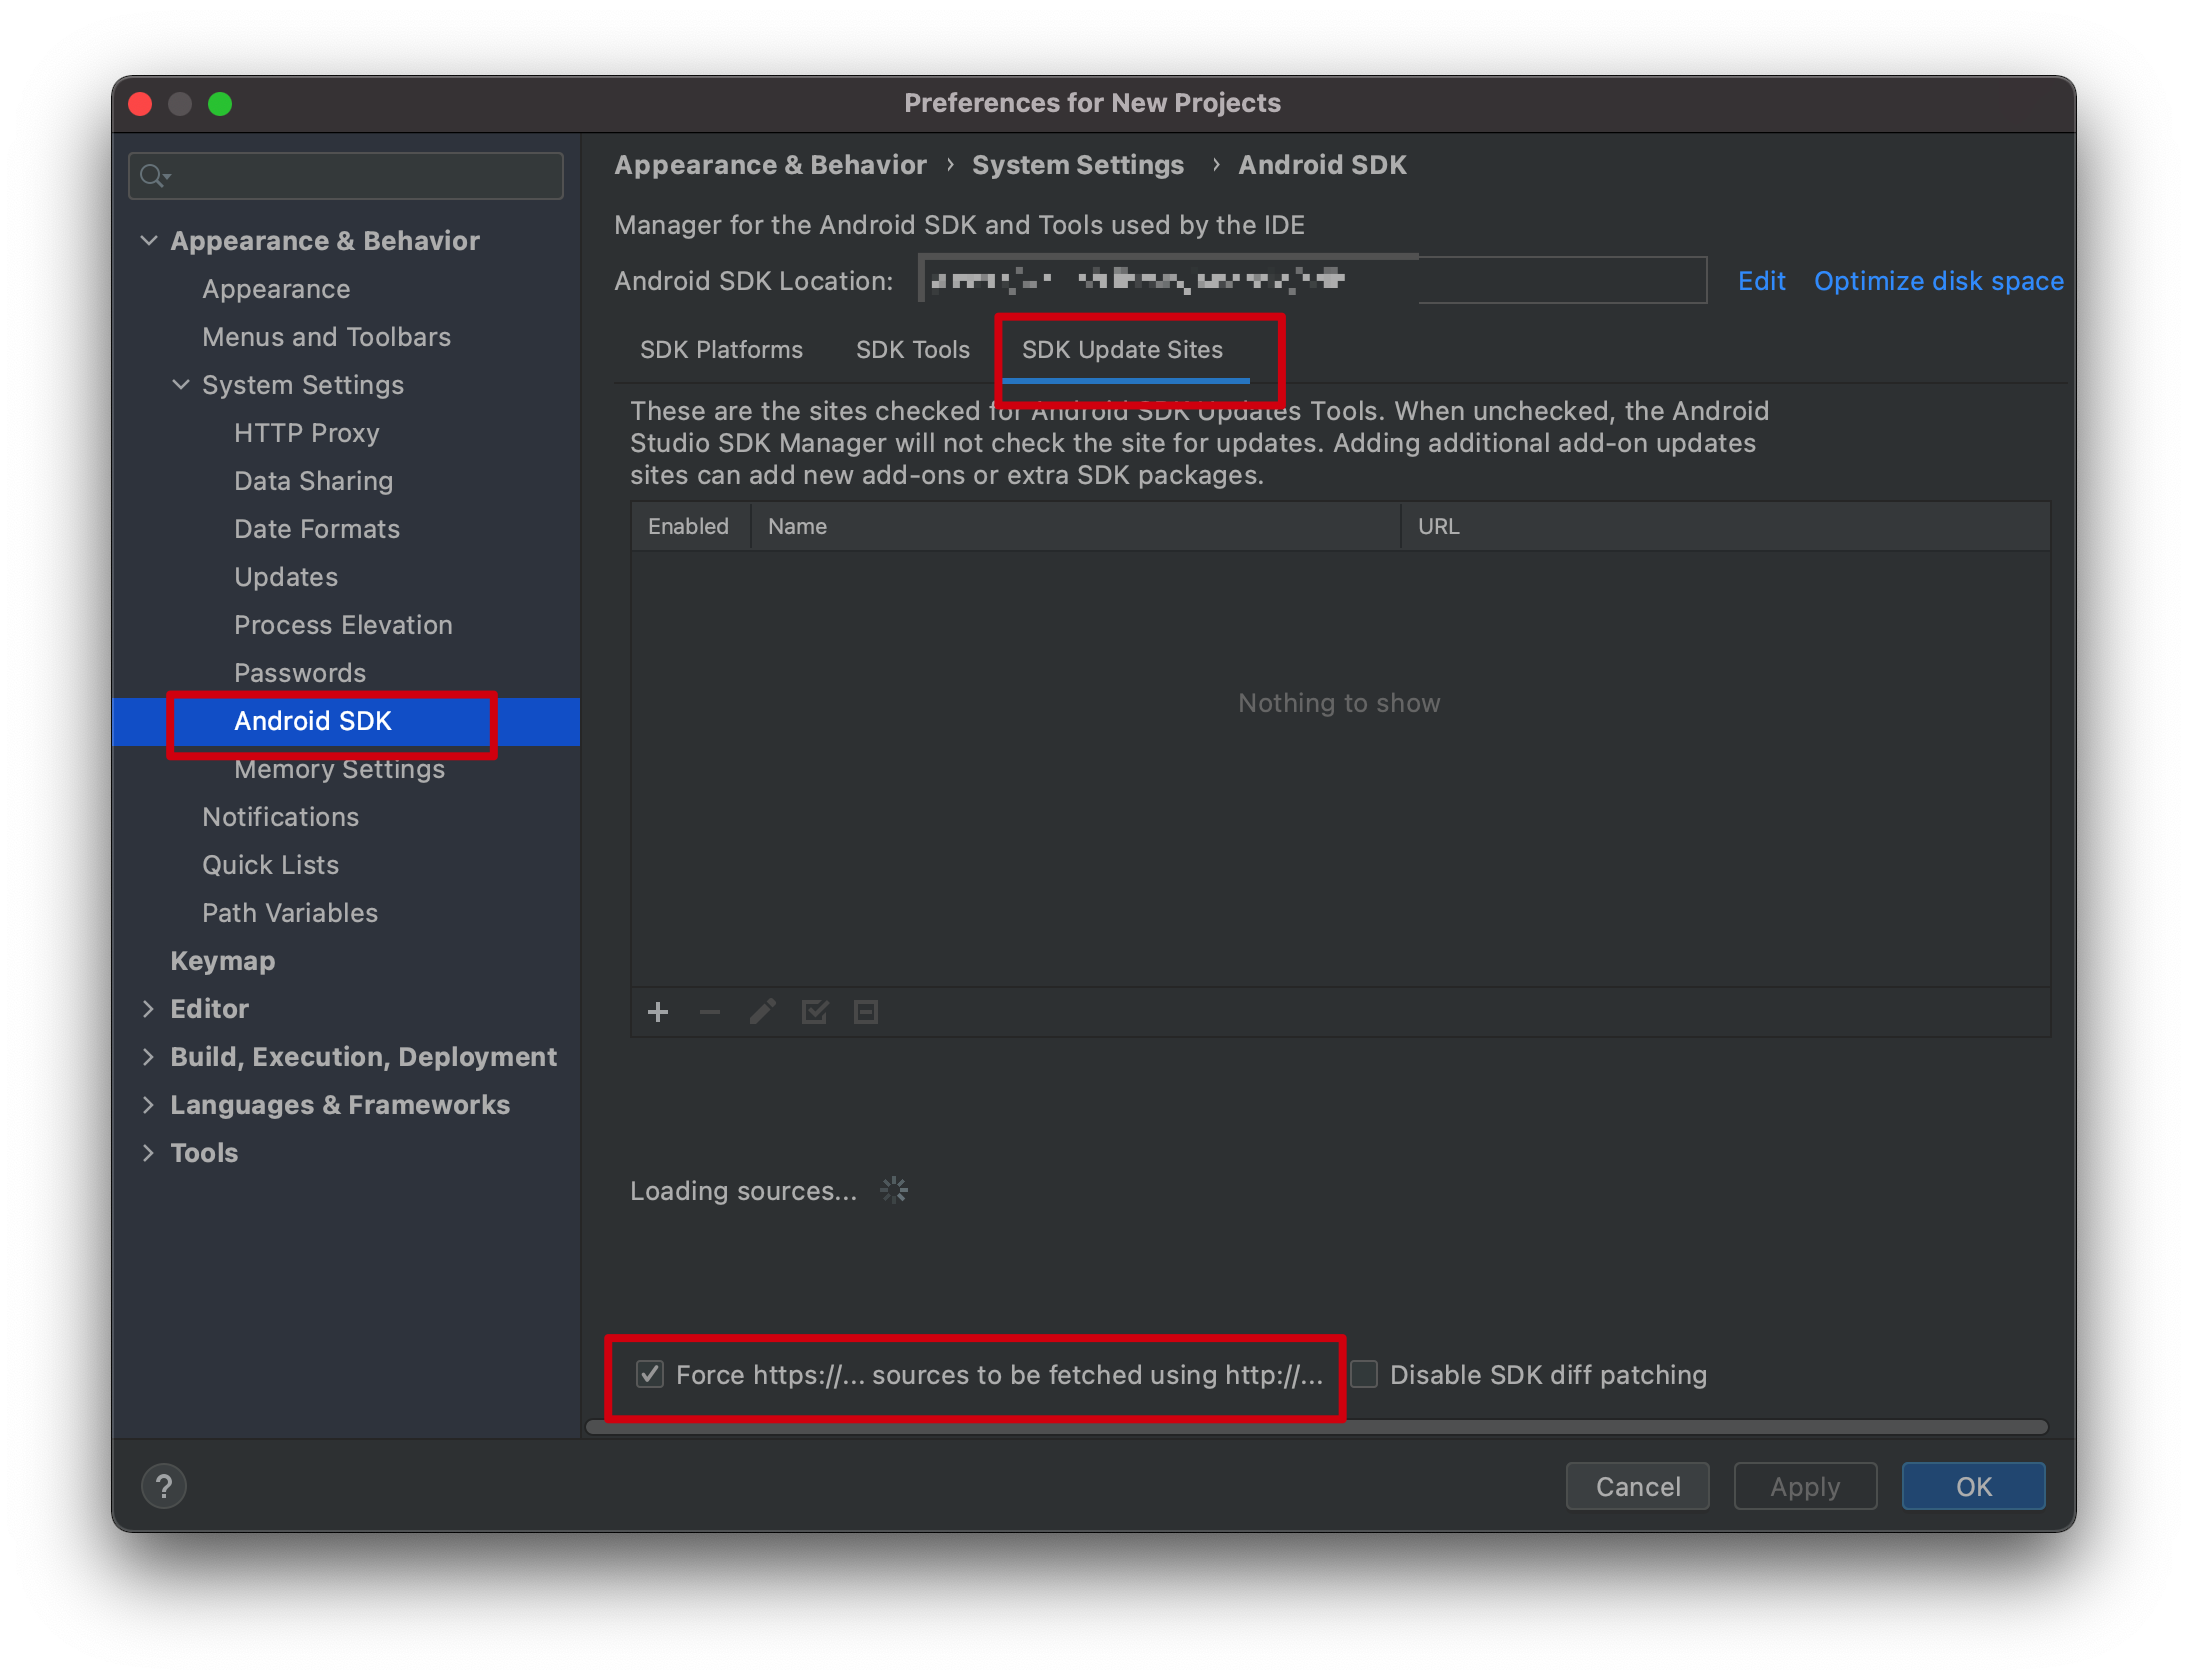Click the Enable all sites icon
This screenshot has height=1680, width=2188.
(x=815, y=1011)
